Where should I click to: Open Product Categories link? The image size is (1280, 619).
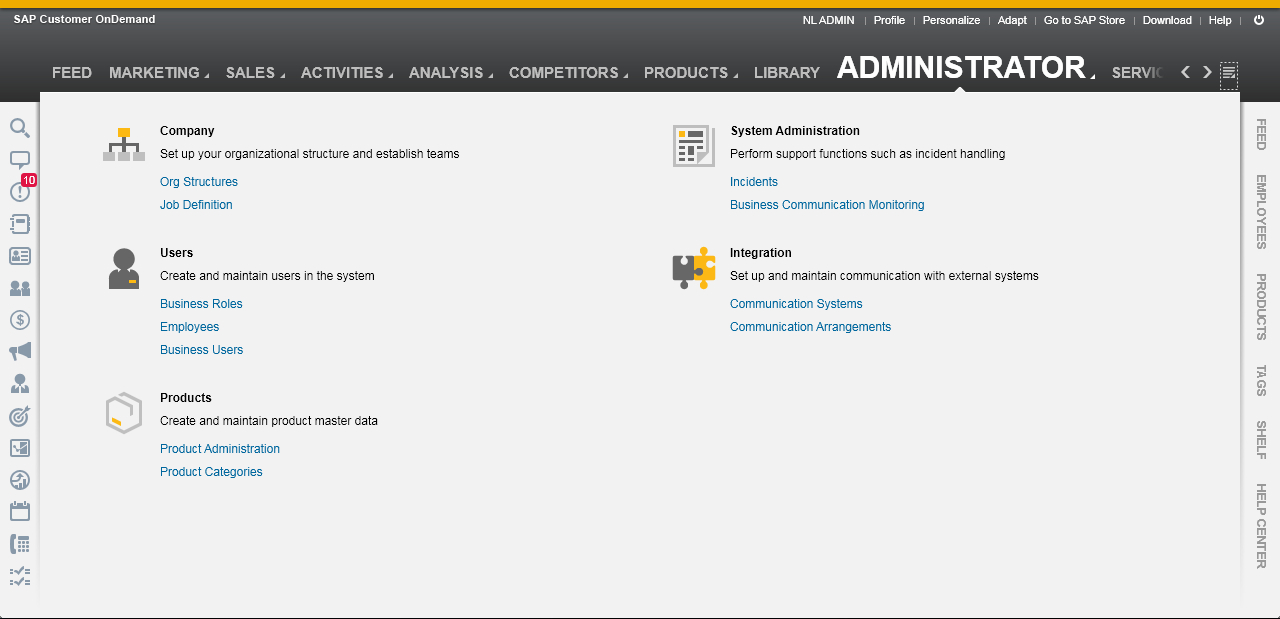(x=211, y=472)
